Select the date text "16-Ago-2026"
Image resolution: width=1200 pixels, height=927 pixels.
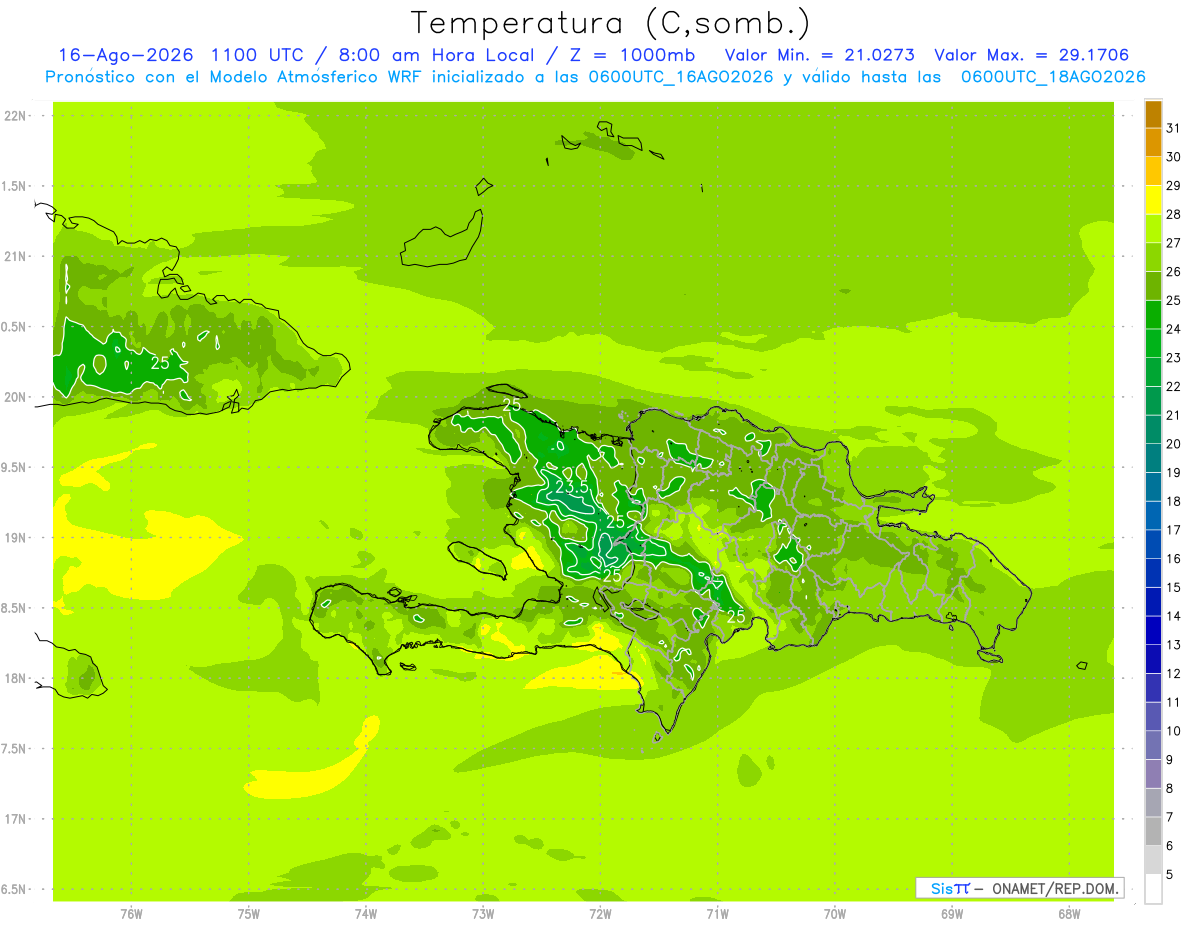point(126,55)
